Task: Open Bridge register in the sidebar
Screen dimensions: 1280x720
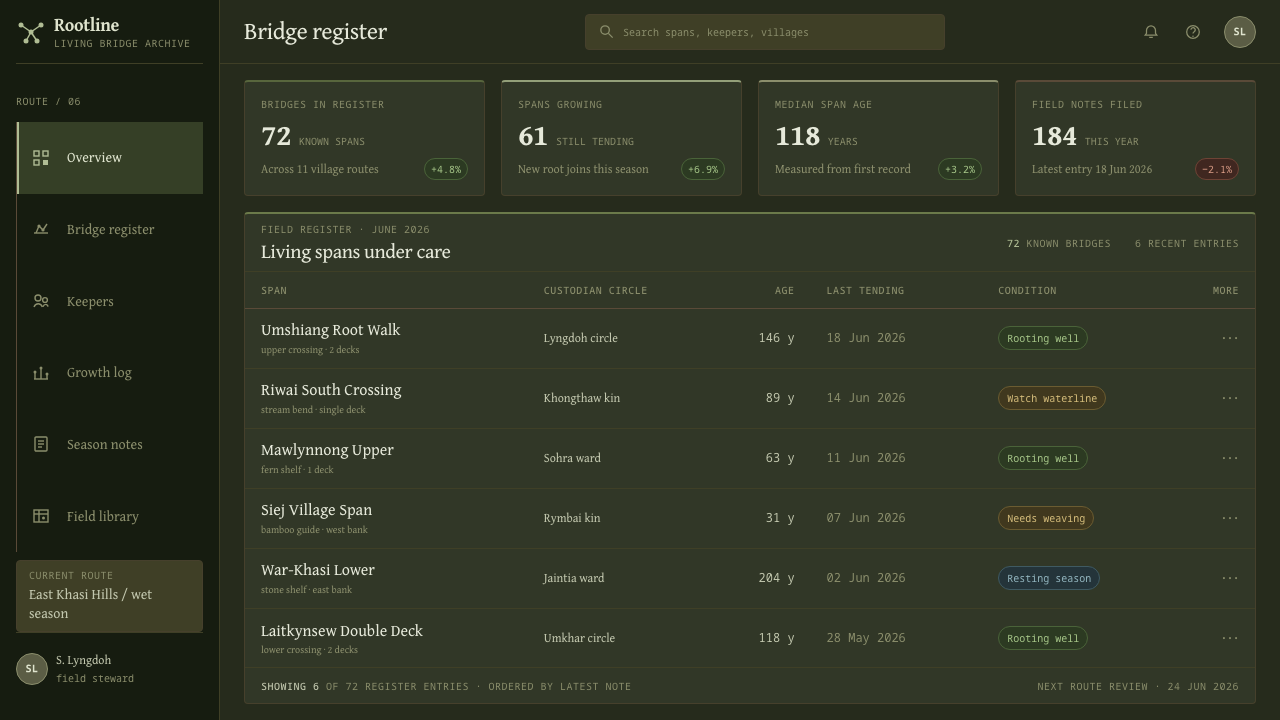Action: tap(110, 229)
